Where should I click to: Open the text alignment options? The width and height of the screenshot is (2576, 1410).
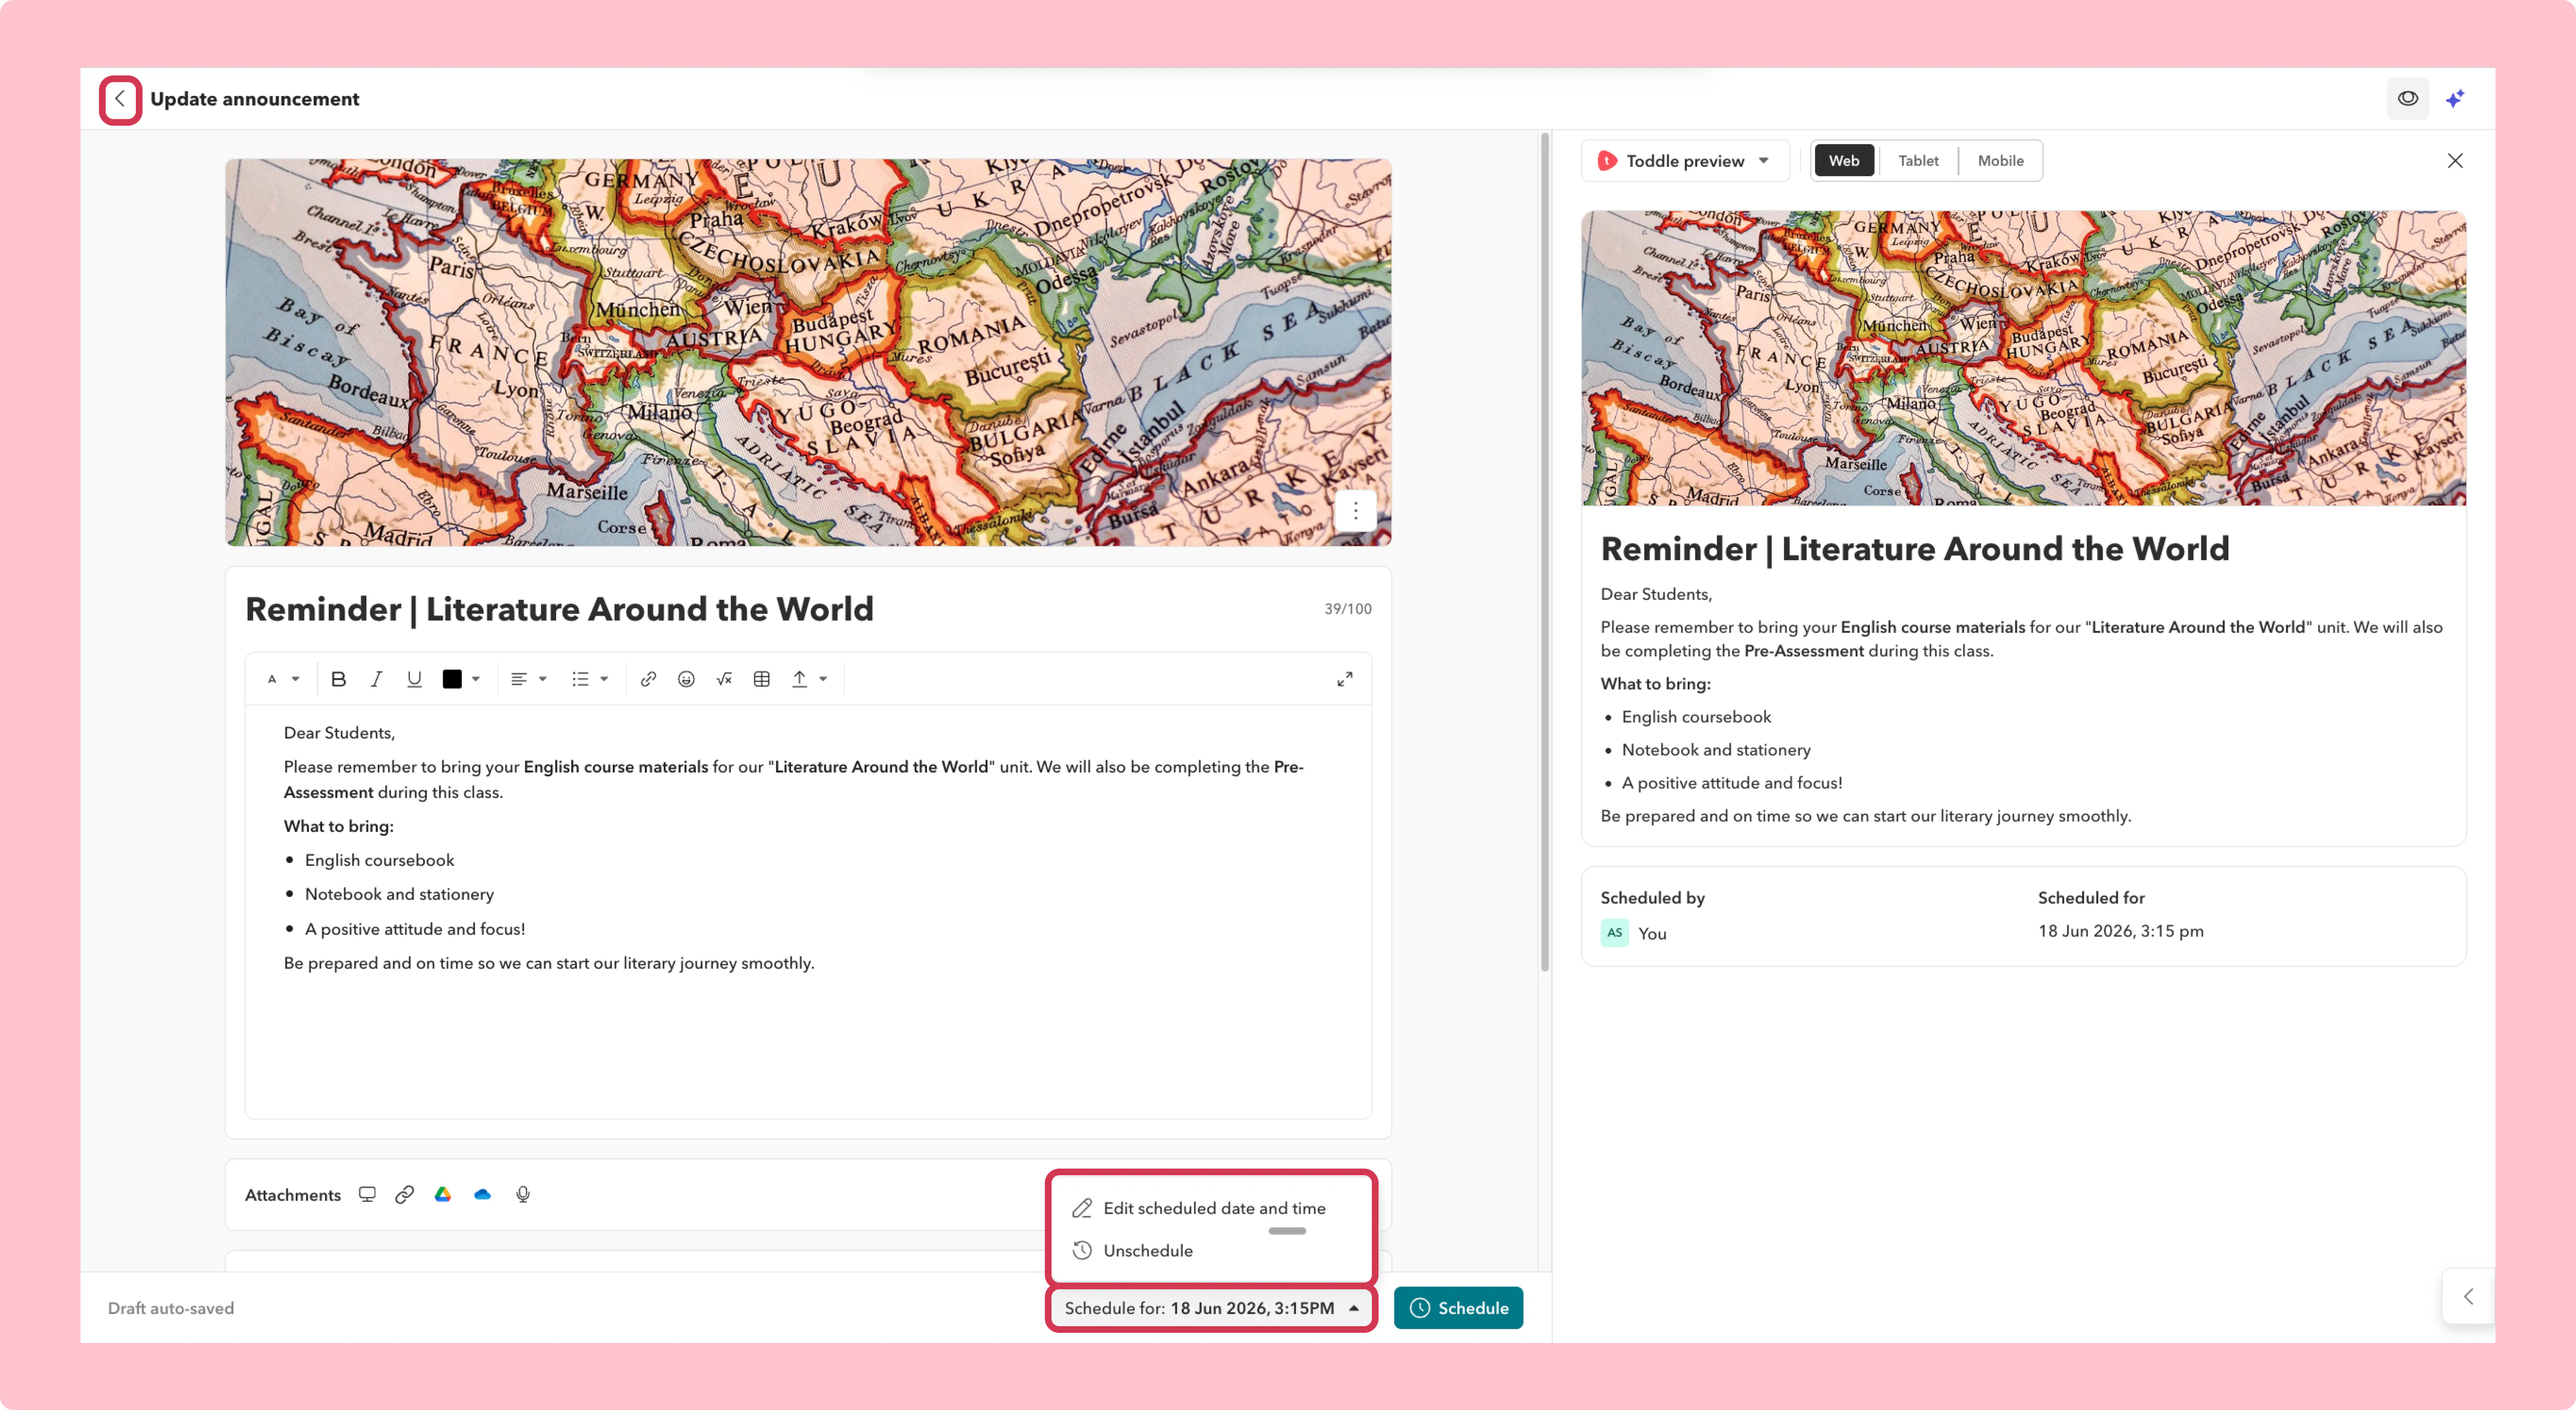[x=528, y=679]
